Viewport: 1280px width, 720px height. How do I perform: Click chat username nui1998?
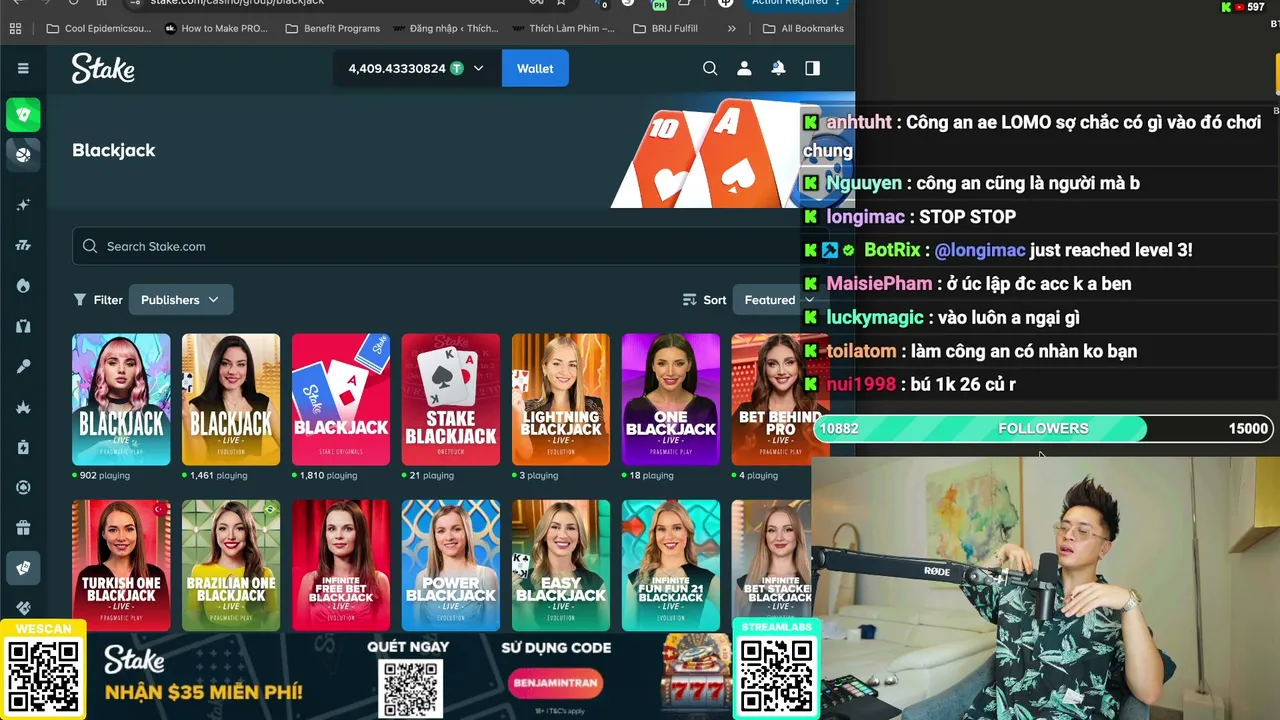click(x=861, y=385)
